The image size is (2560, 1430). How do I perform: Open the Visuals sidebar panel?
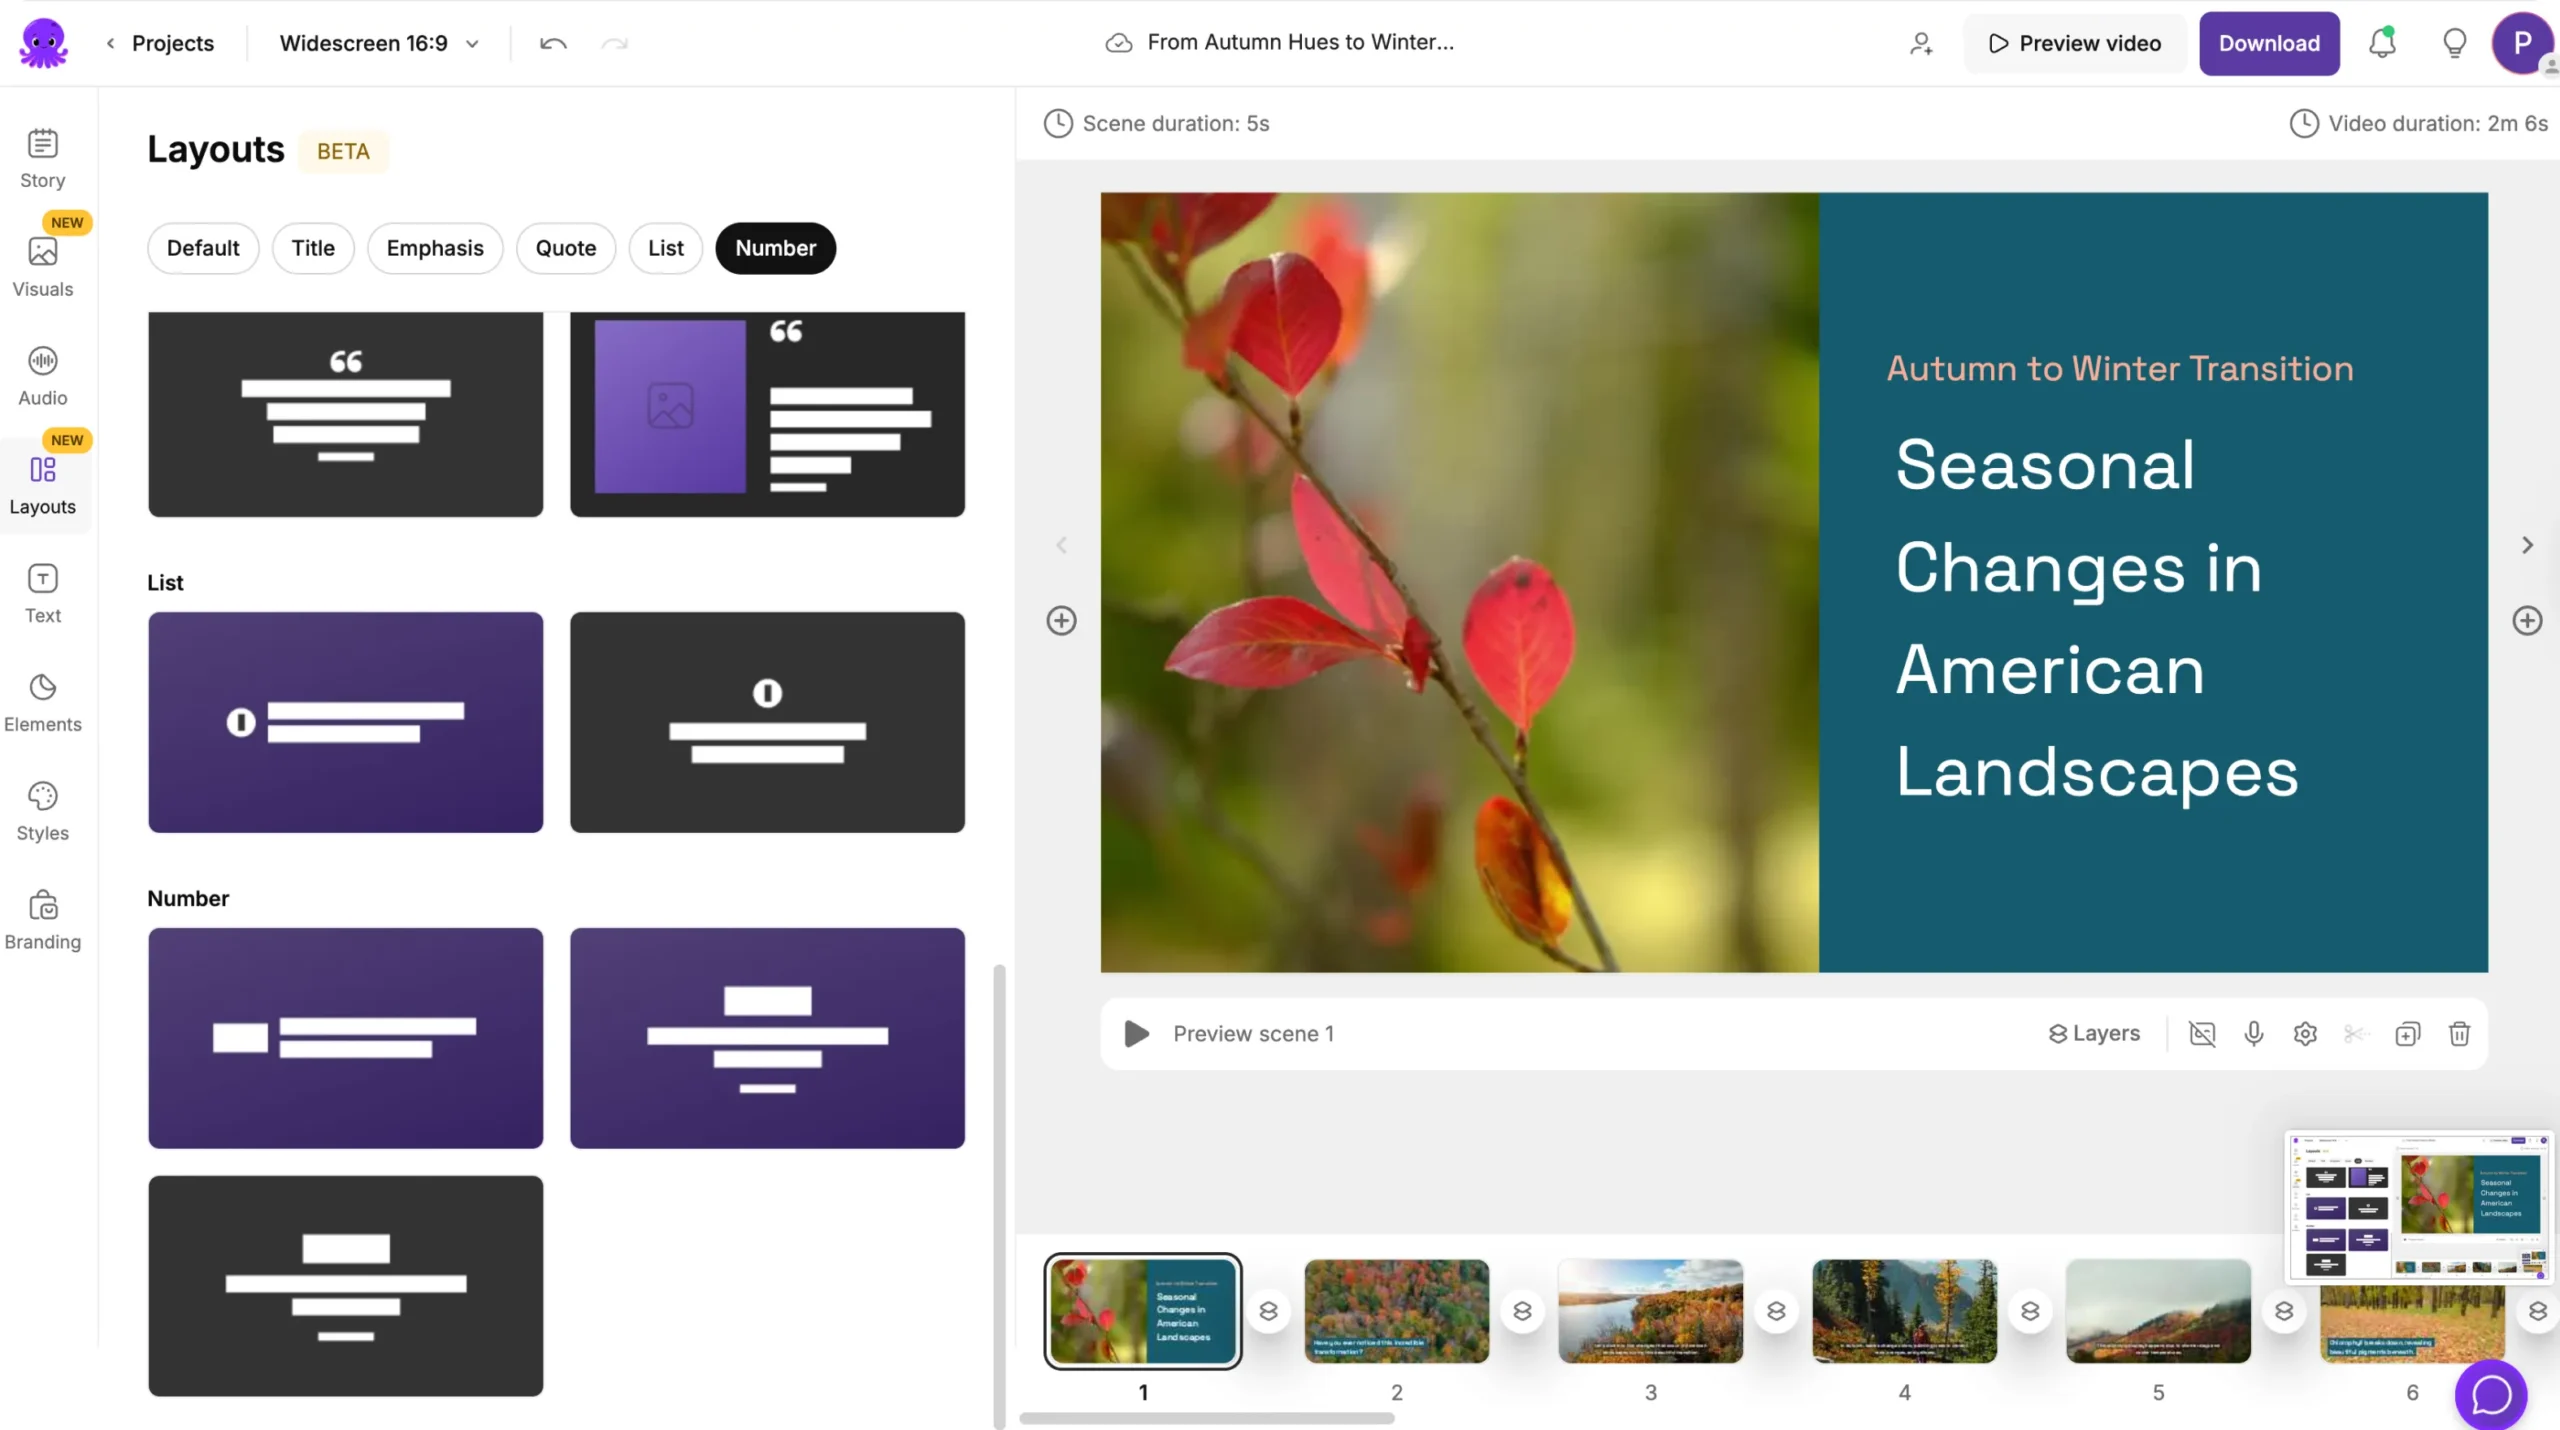pos(42,267)
